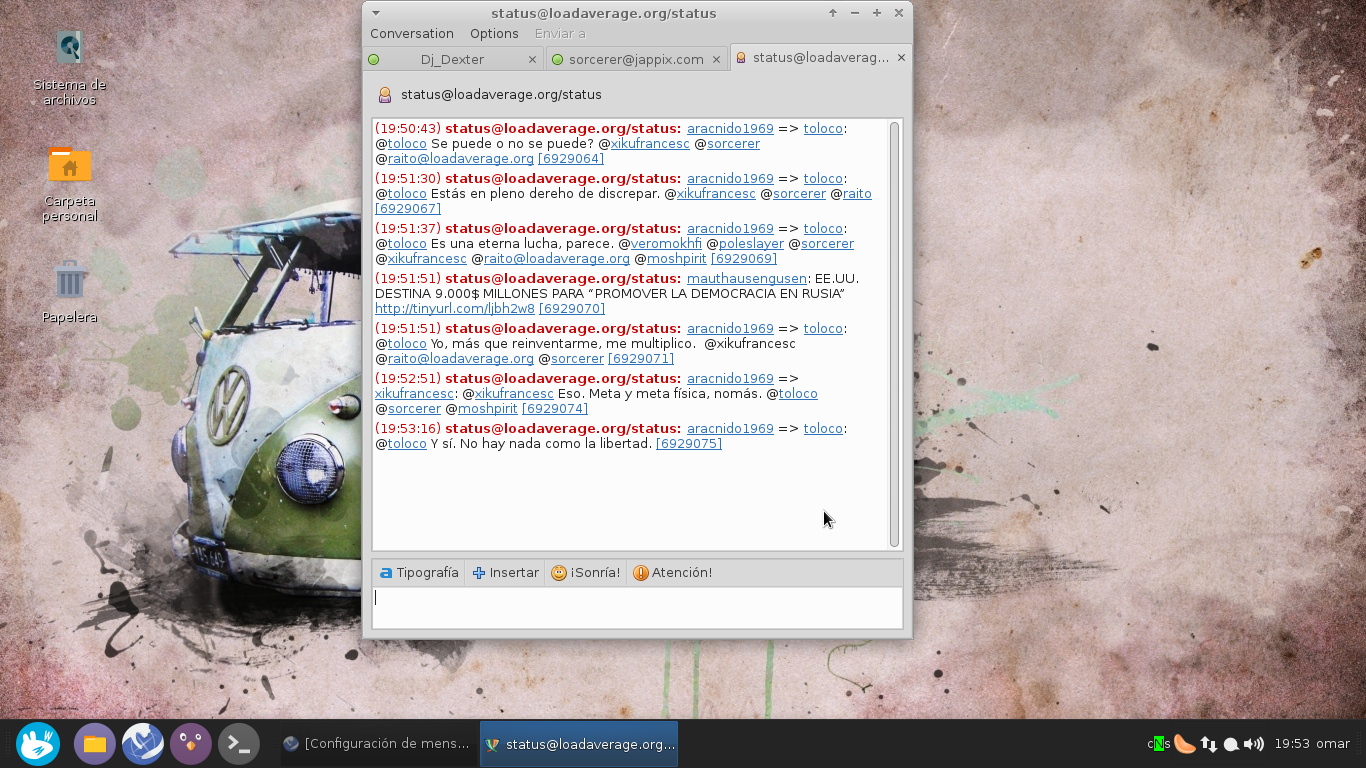This screenshot has width=1366, height=768.
Task: Click the 19:53 panel clock
Action: [x=1292, y=744]
